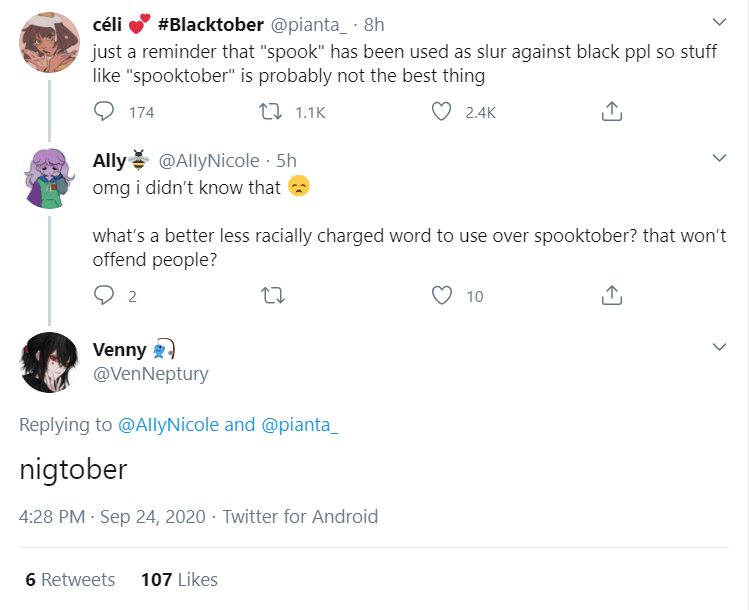The height and width of the screenshot is (610, 749).
Task: Open the @pianta_ mention in Replying to
Action: (x=299, y=424)
